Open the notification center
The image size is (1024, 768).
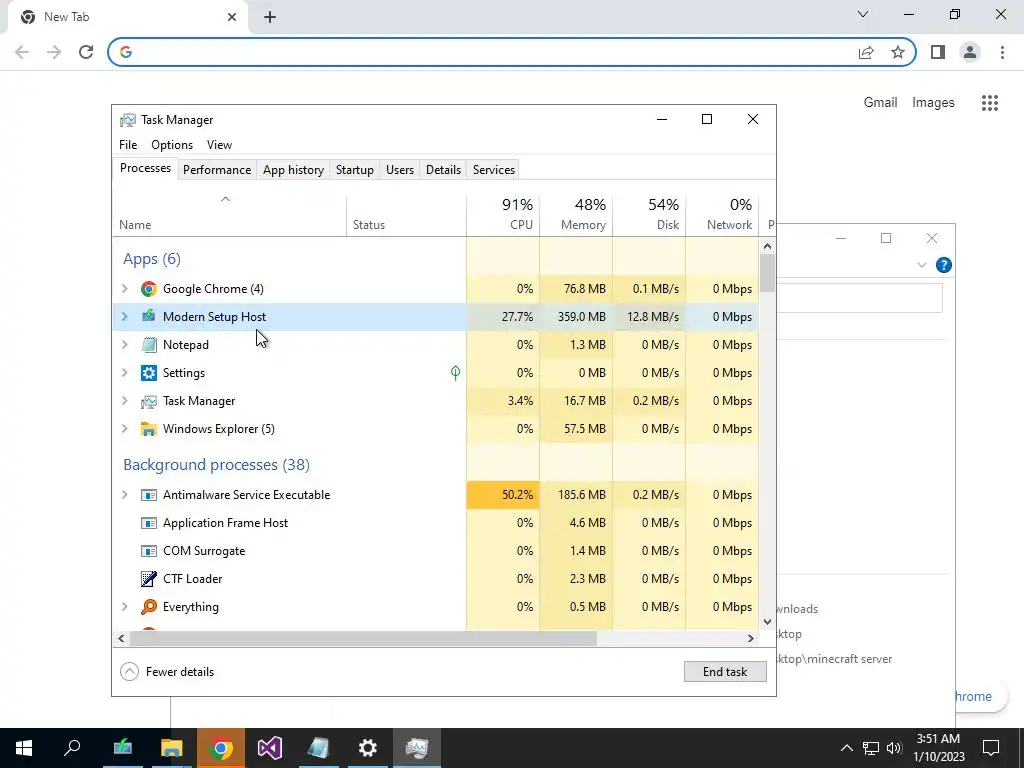pos(991,748)
